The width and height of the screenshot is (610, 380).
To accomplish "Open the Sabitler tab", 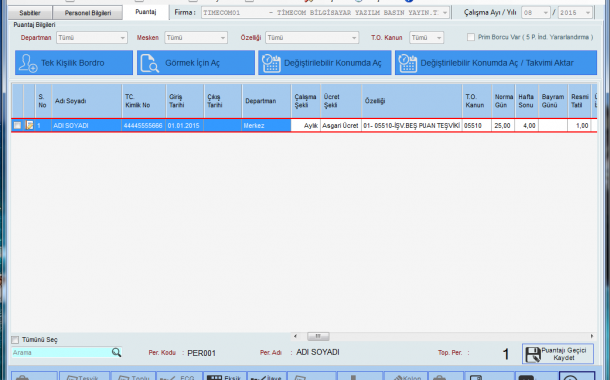I will (30, 13).
